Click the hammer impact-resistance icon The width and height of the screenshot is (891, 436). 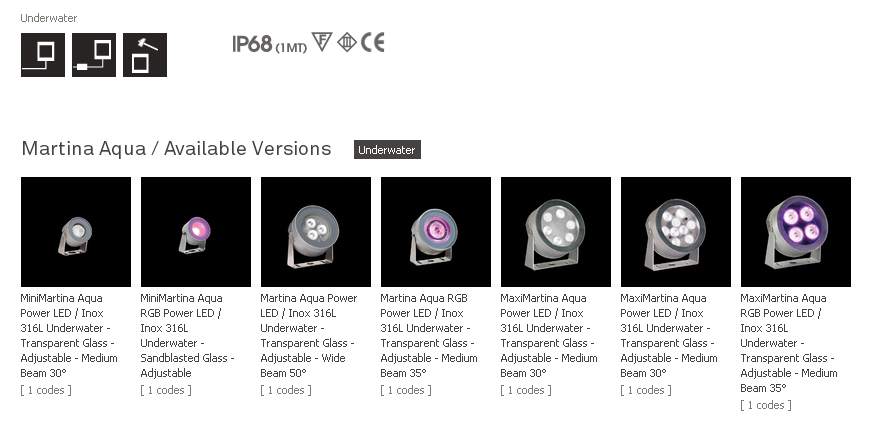(x=145, y=55)
